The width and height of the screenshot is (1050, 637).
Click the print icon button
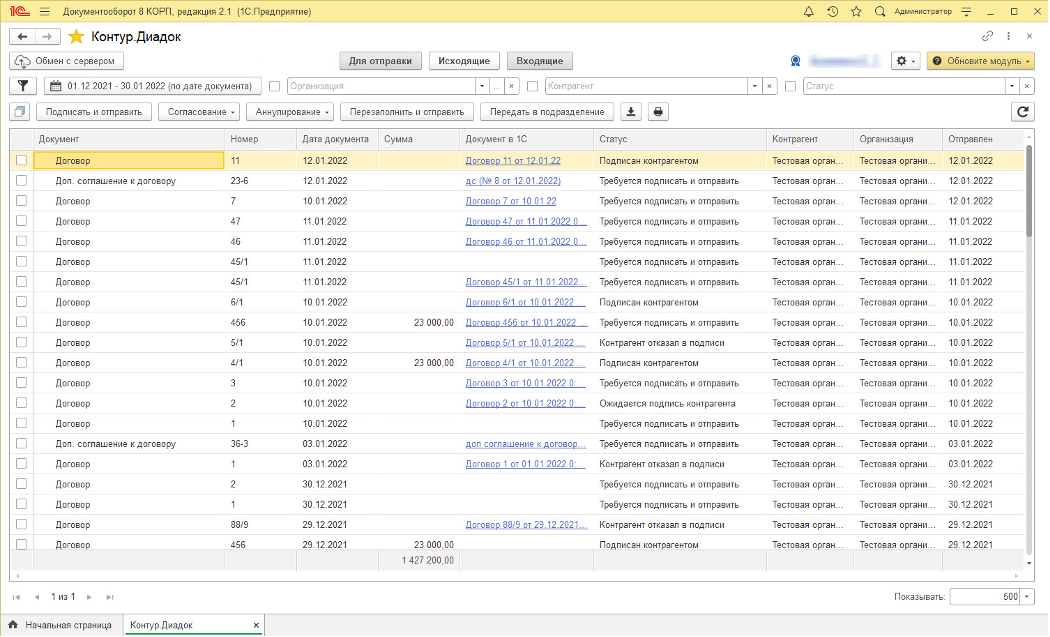click(x=658, y=112)
